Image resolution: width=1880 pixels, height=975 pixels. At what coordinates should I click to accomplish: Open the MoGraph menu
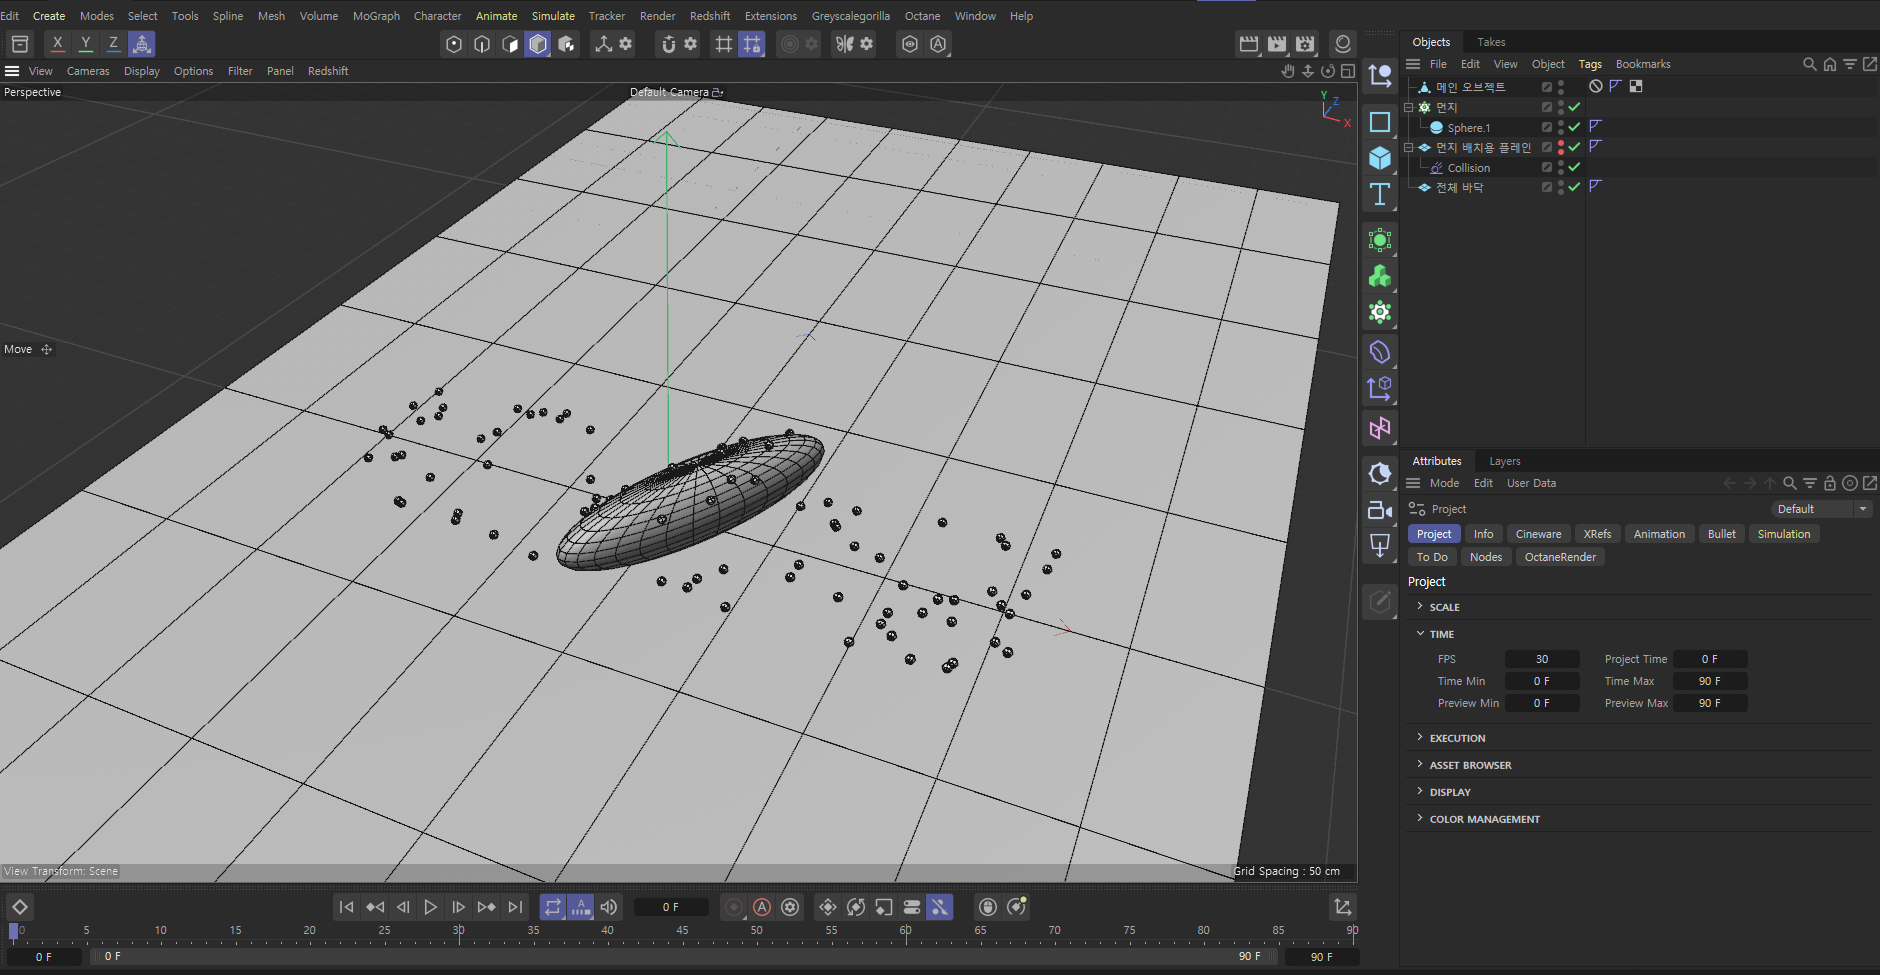tap(376, 16)
